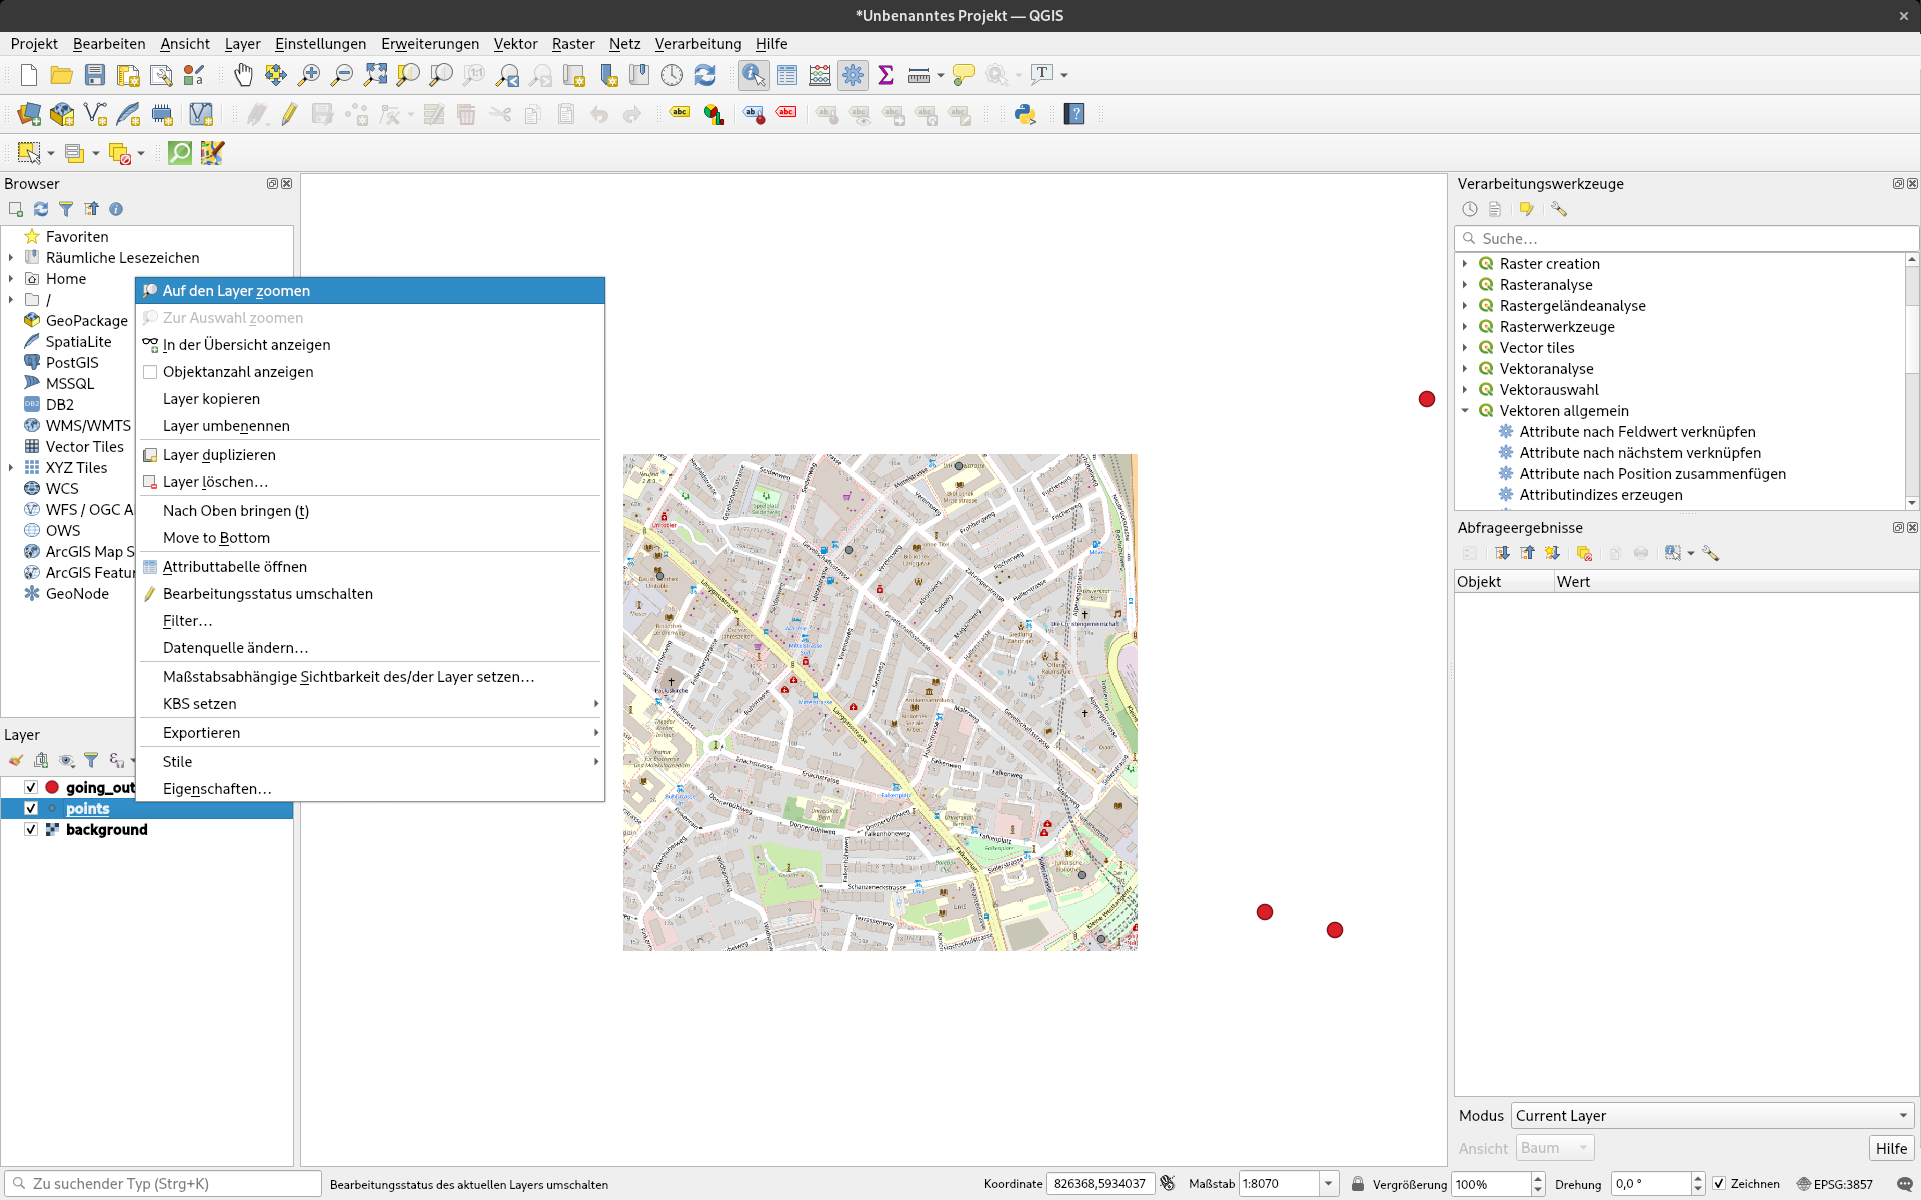
Task: Click the Zoom In magnifier tool
Action: click(x=309, y=75)
